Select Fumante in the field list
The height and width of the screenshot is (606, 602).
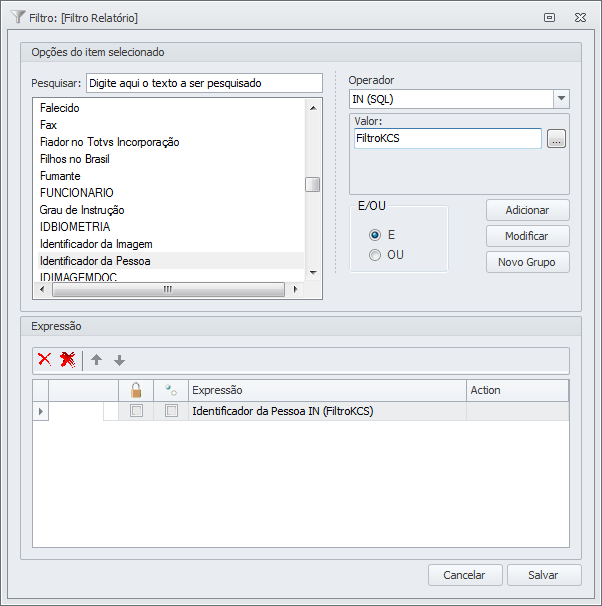(60, 176)
